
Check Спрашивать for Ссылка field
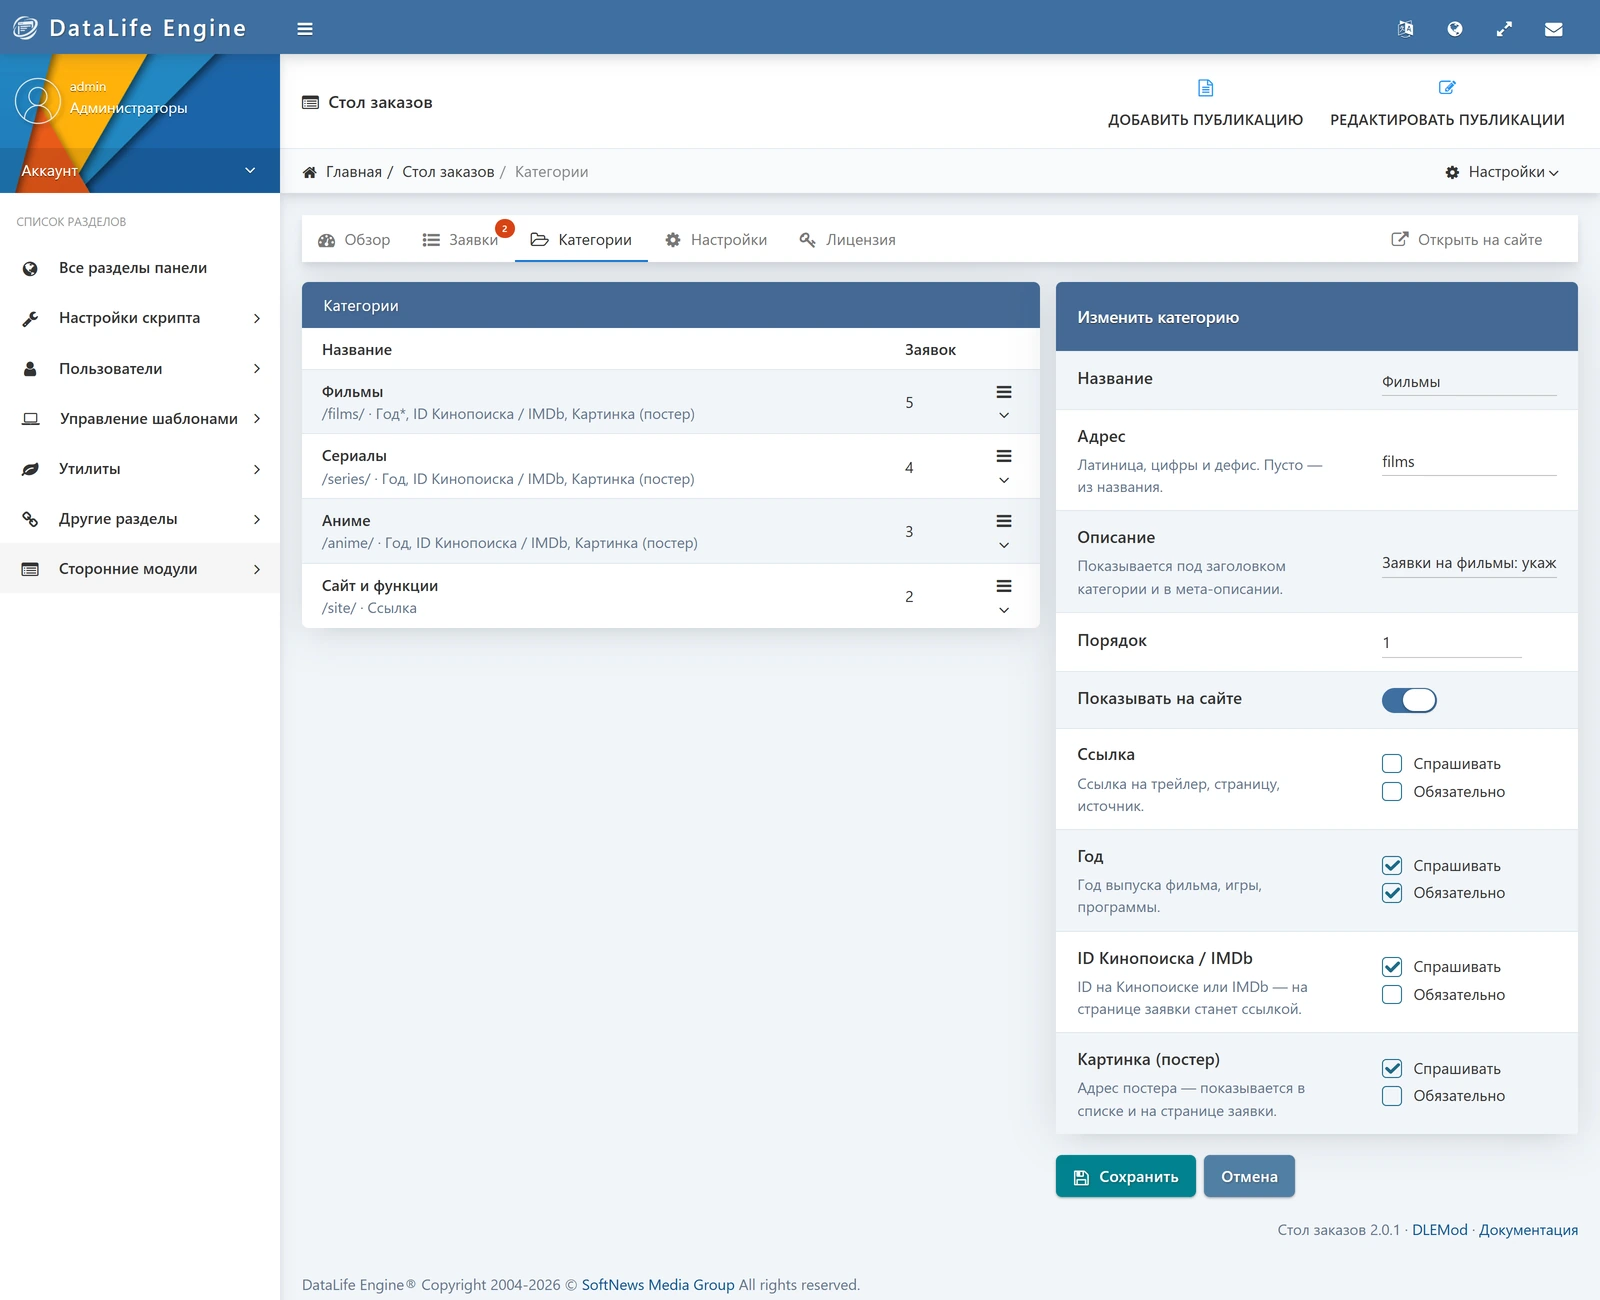(x=1392, y=764)
